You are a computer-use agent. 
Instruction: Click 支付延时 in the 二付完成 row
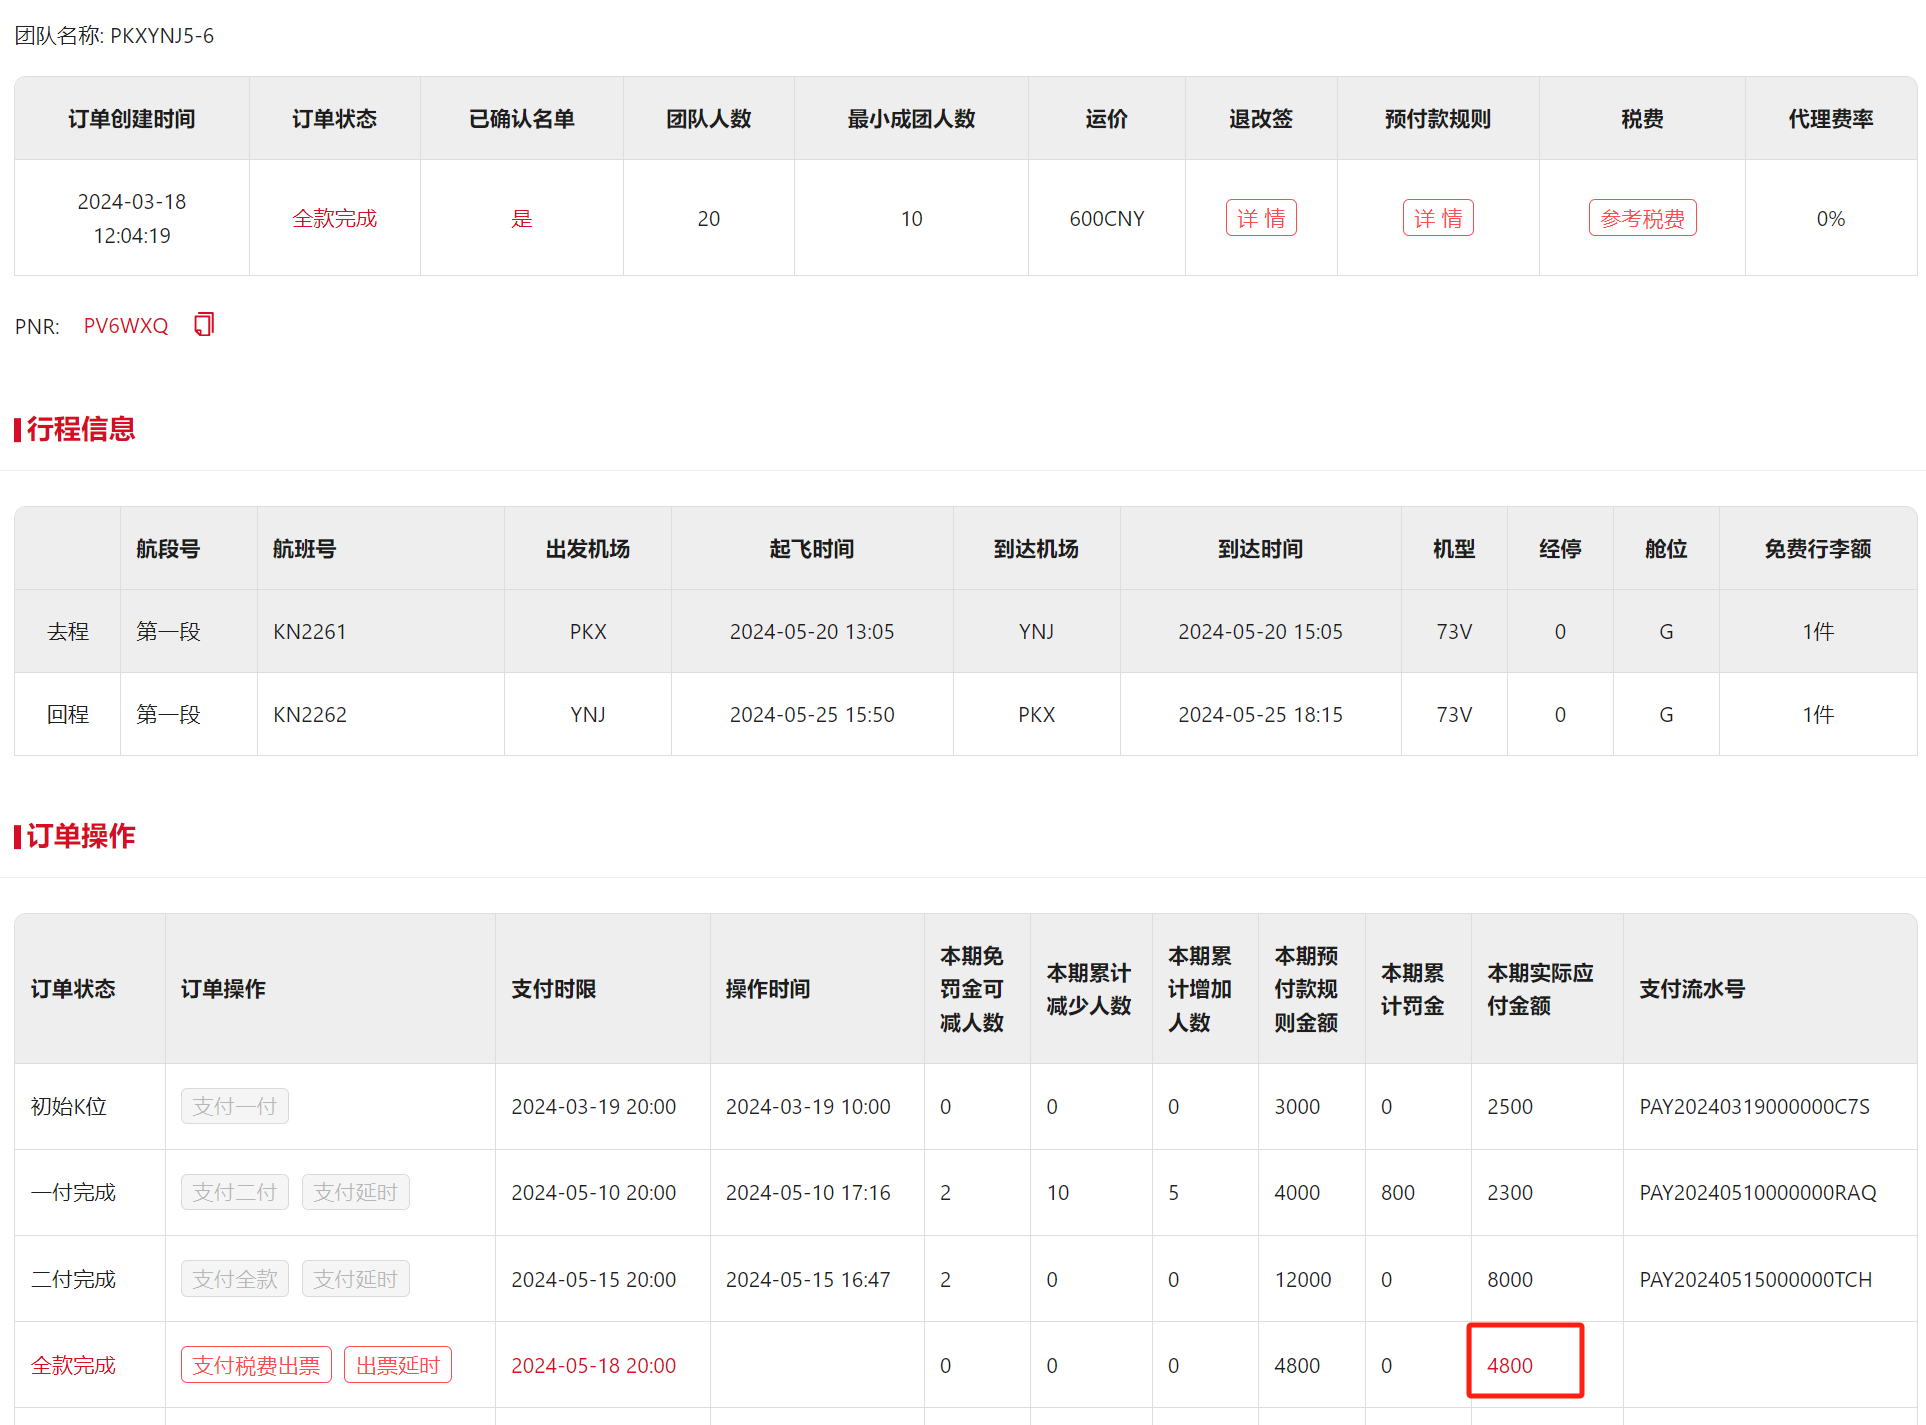355,1279
